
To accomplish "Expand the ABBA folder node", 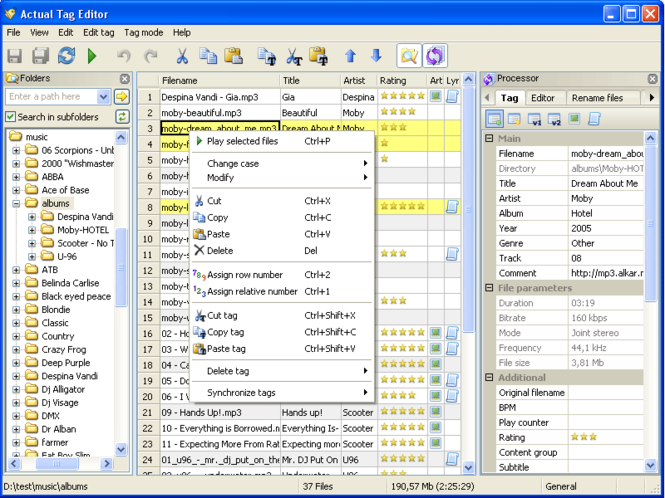I will click(16, 177).
